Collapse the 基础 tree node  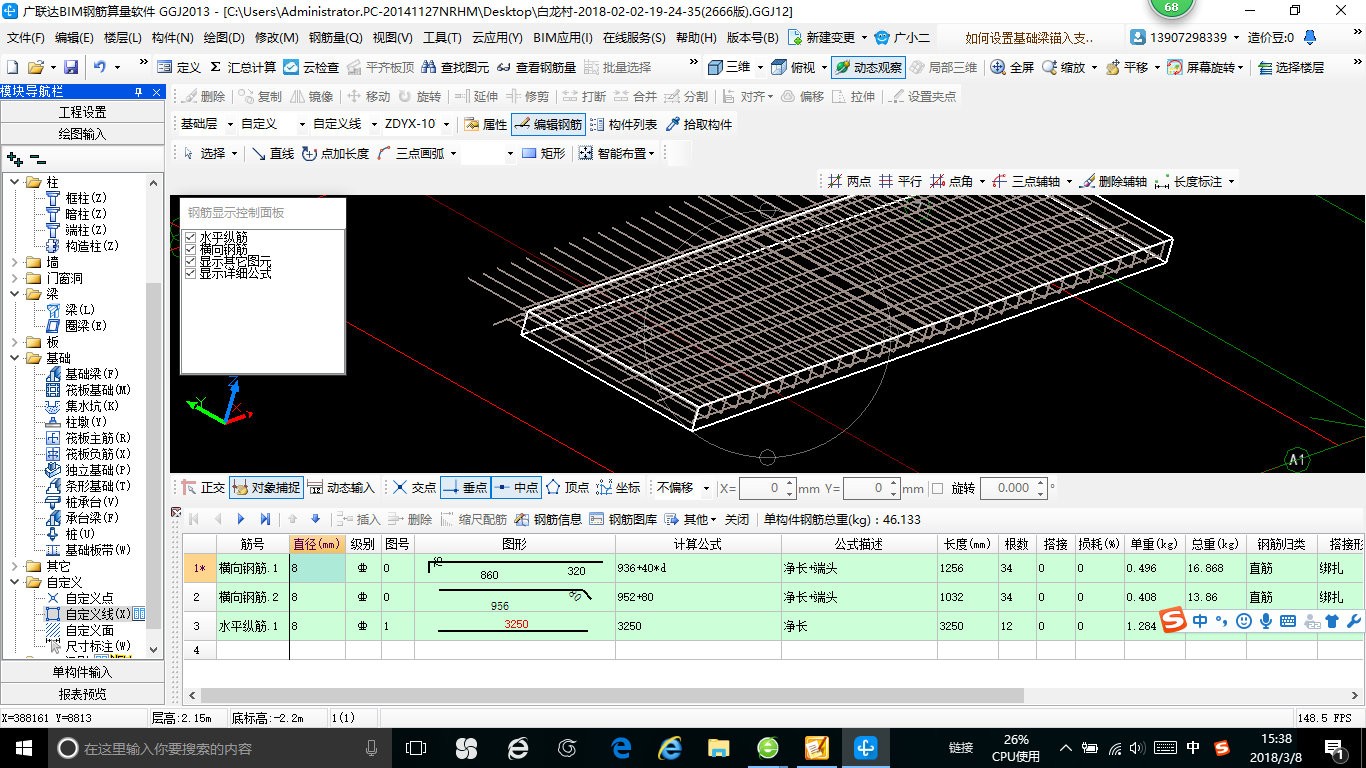(x=15, y=358)
